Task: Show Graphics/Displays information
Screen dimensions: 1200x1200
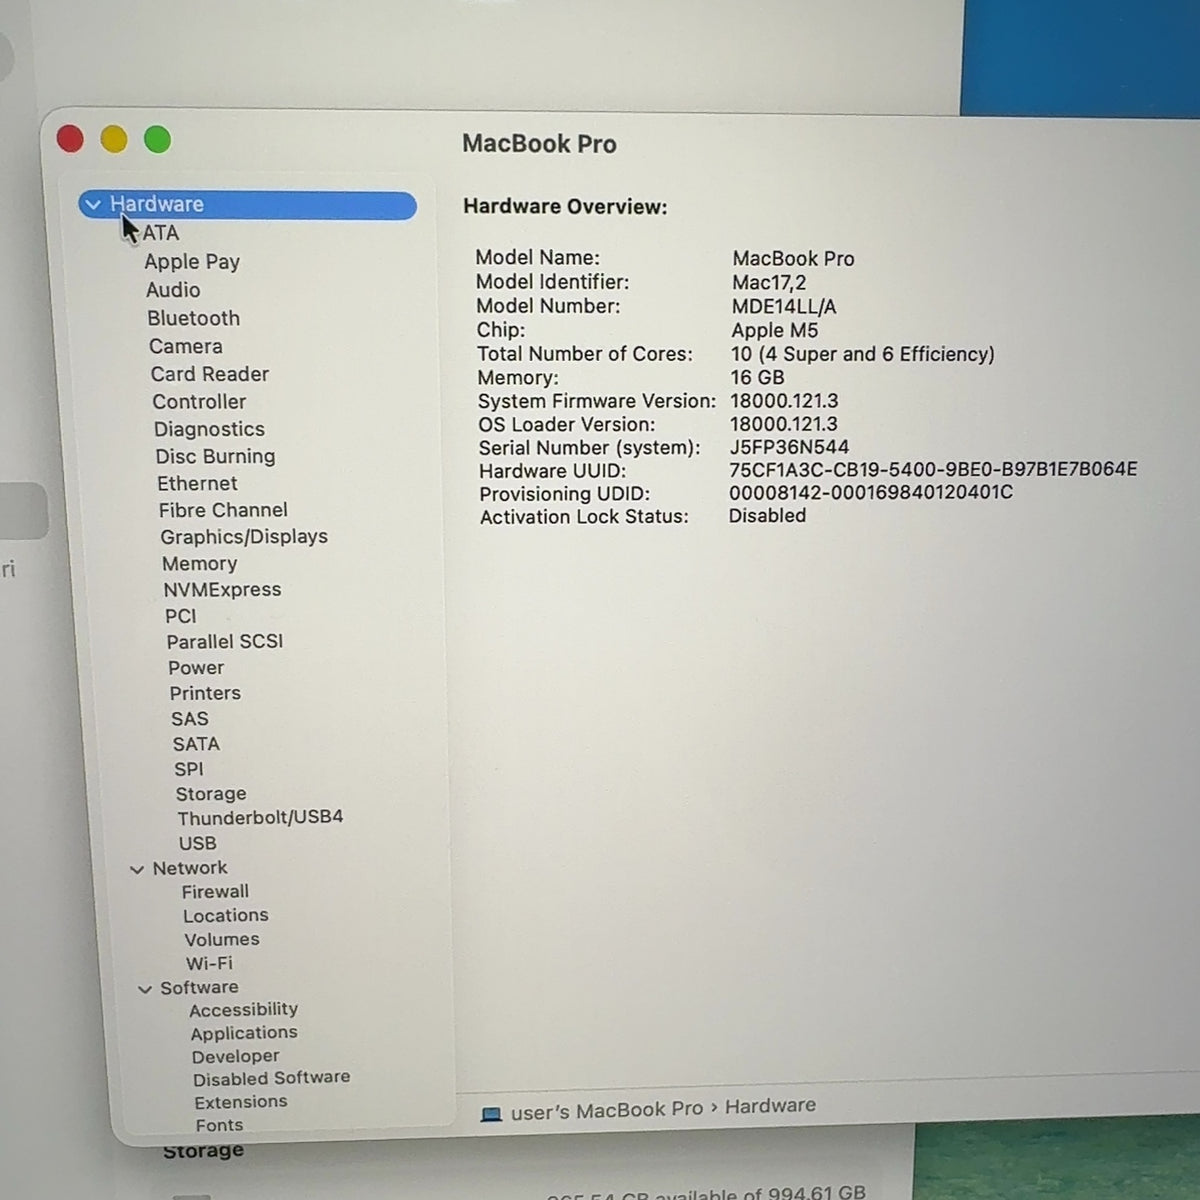Action: pyautogui.click(x=244, y=537)
